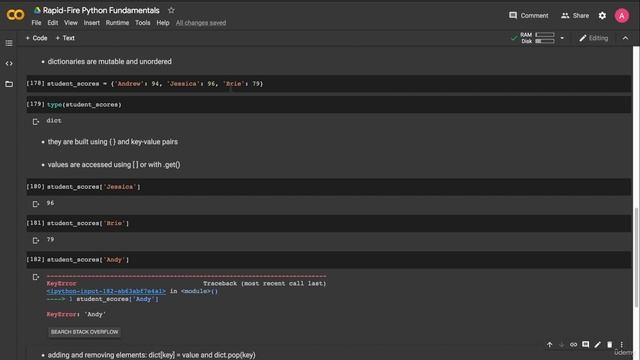Move cell down with arrow icon
This screenshot has height=360, width=640.
coord(562,345)
